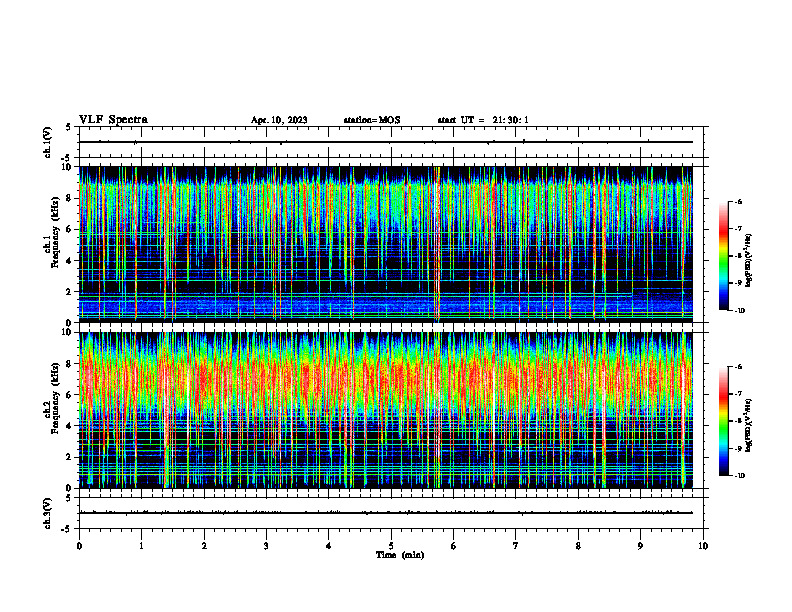Click the "1" tick on the time axis
The height and width of the screenshot is (612, 792).
click(x=141, y=546)
